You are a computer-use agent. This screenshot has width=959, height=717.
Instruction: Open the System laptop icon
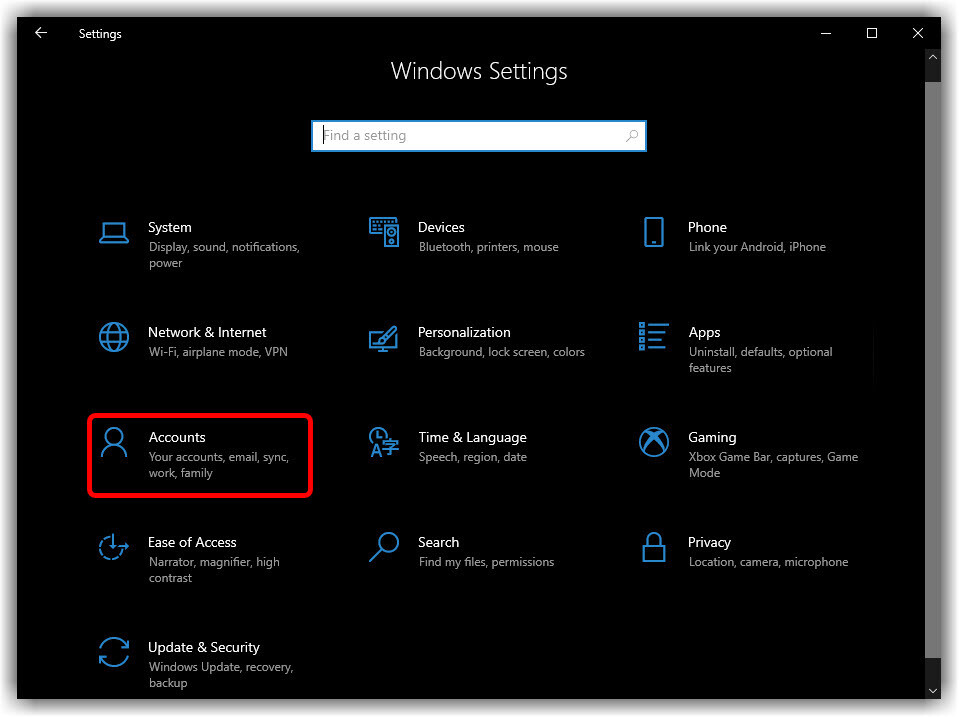point(114,233)
